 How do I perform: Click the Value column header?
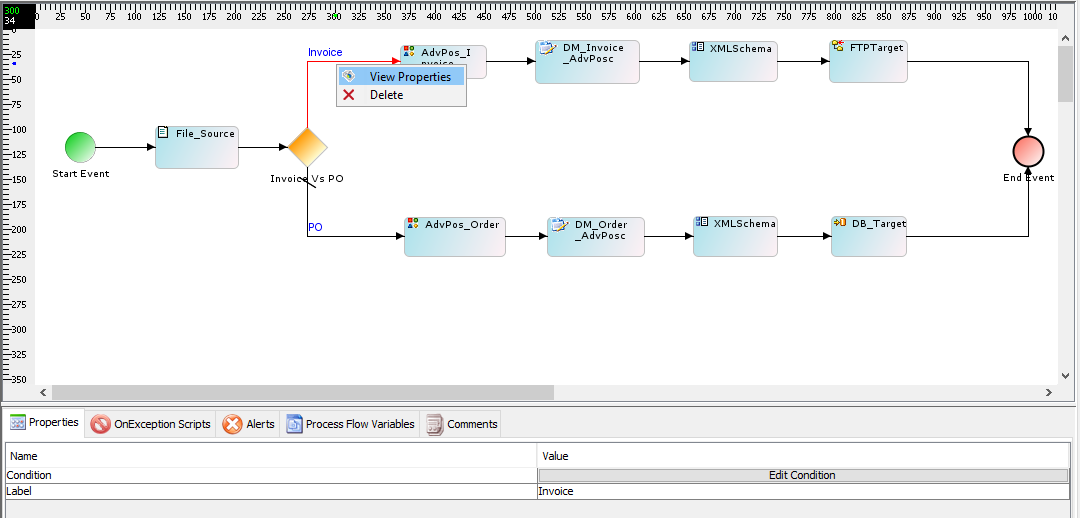point(803,456)
